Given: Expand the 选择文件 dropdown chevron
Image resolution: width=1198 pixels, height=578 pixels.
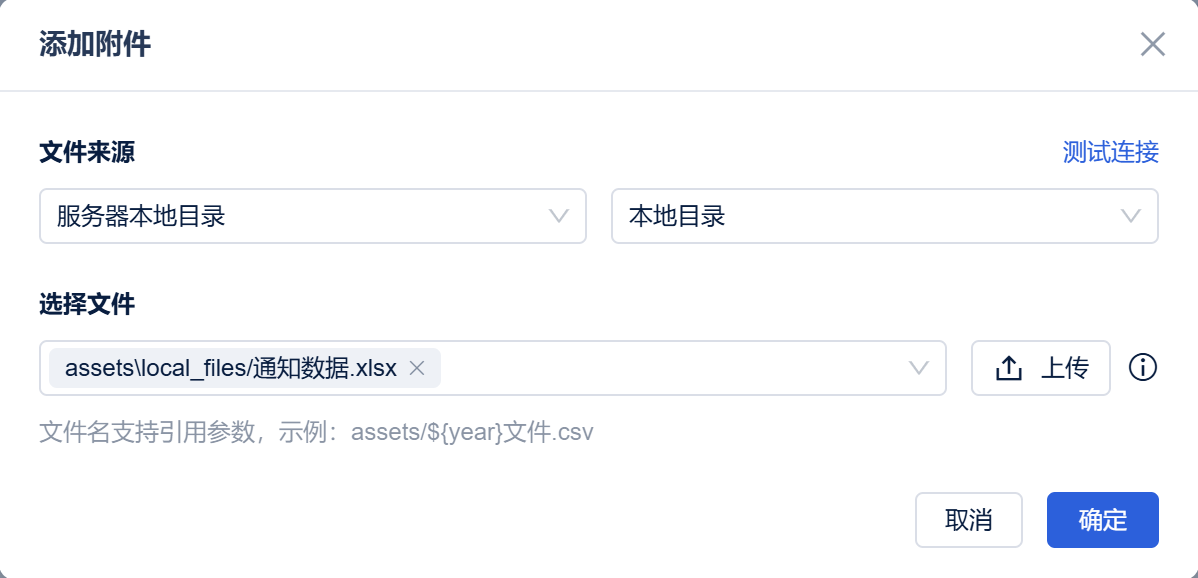Looking at the screenshot, I should (918, 368).
